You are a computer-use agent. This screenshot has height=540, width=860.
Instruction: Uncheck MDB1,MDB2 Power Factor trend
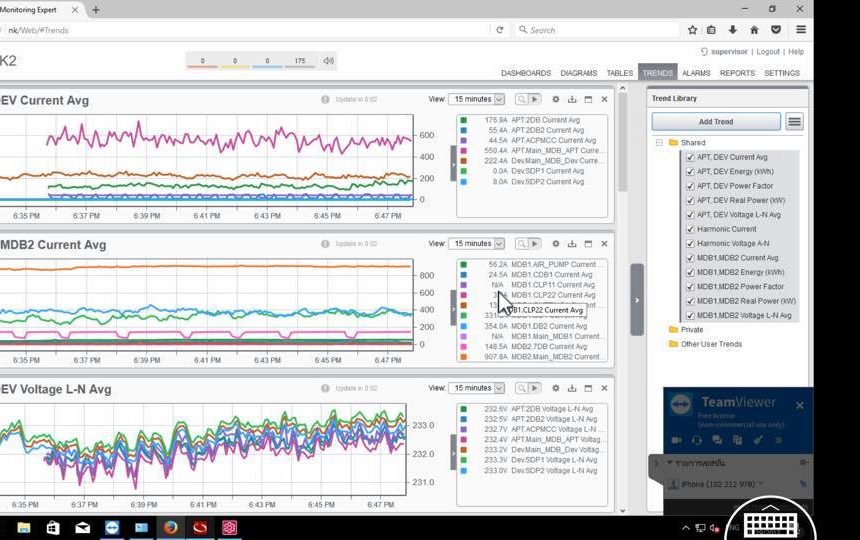pos(690,286)
